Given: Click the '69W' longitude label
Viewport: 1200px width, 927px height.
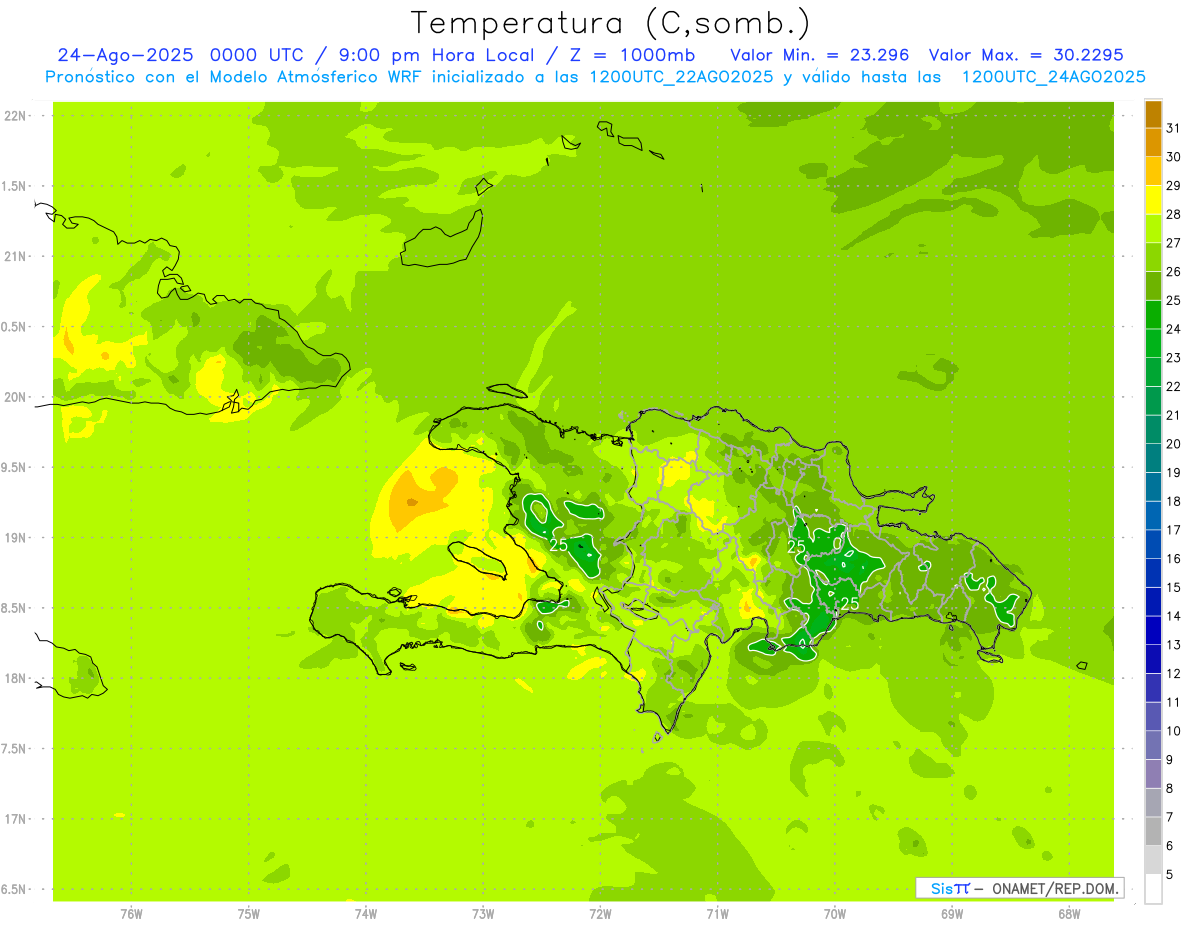Looking at the screenshot, I should 952,914.
